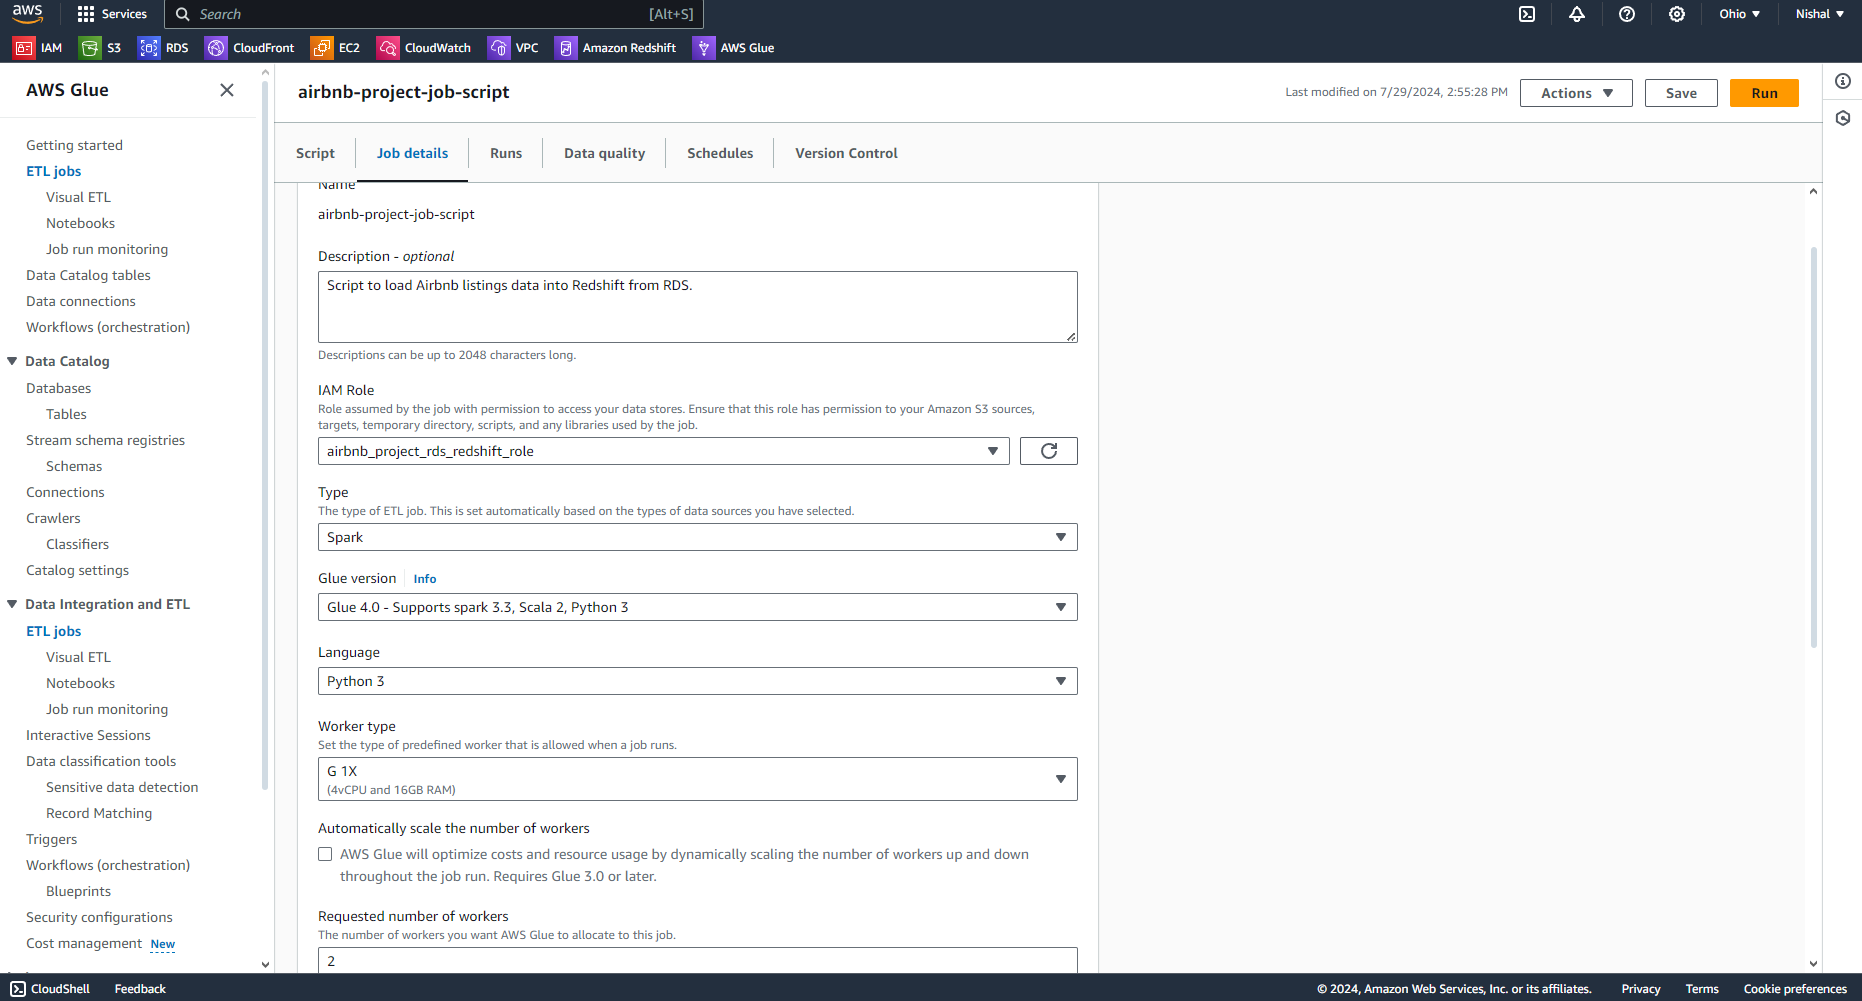The image size is (1862, 1001).
Task: Collapse Data Integration and ETL section
Action: 12,604
